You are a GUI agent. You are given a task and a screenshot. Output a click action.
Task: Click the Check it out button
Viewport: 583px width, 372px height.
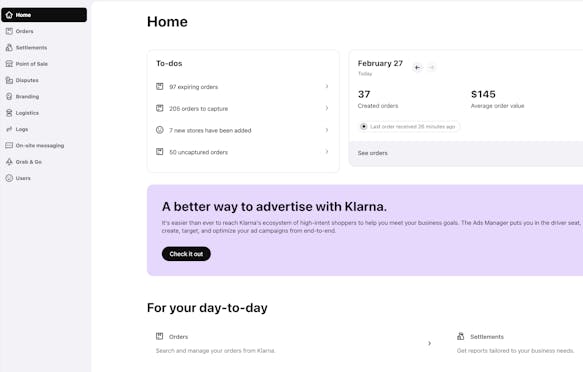pos(186,254)
